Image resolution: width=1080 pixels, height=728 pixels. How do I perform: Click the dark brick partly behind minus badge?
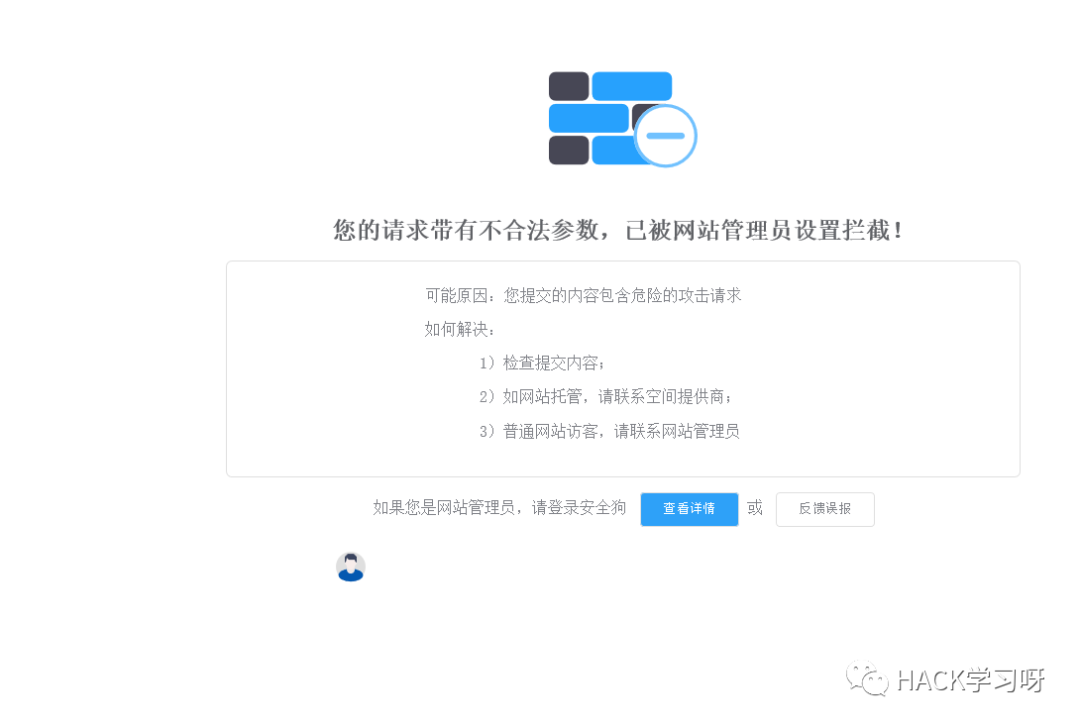(642, 114)
